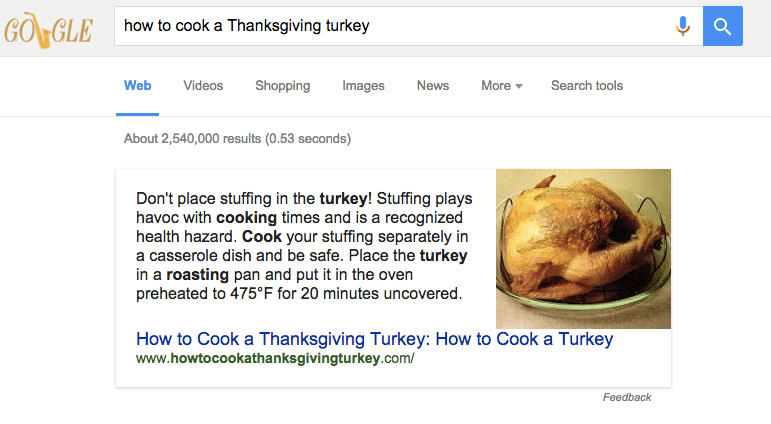Screen dimensions: 771x424
Task: Send Feedback on the featured snippet
Action: point(626,397)
